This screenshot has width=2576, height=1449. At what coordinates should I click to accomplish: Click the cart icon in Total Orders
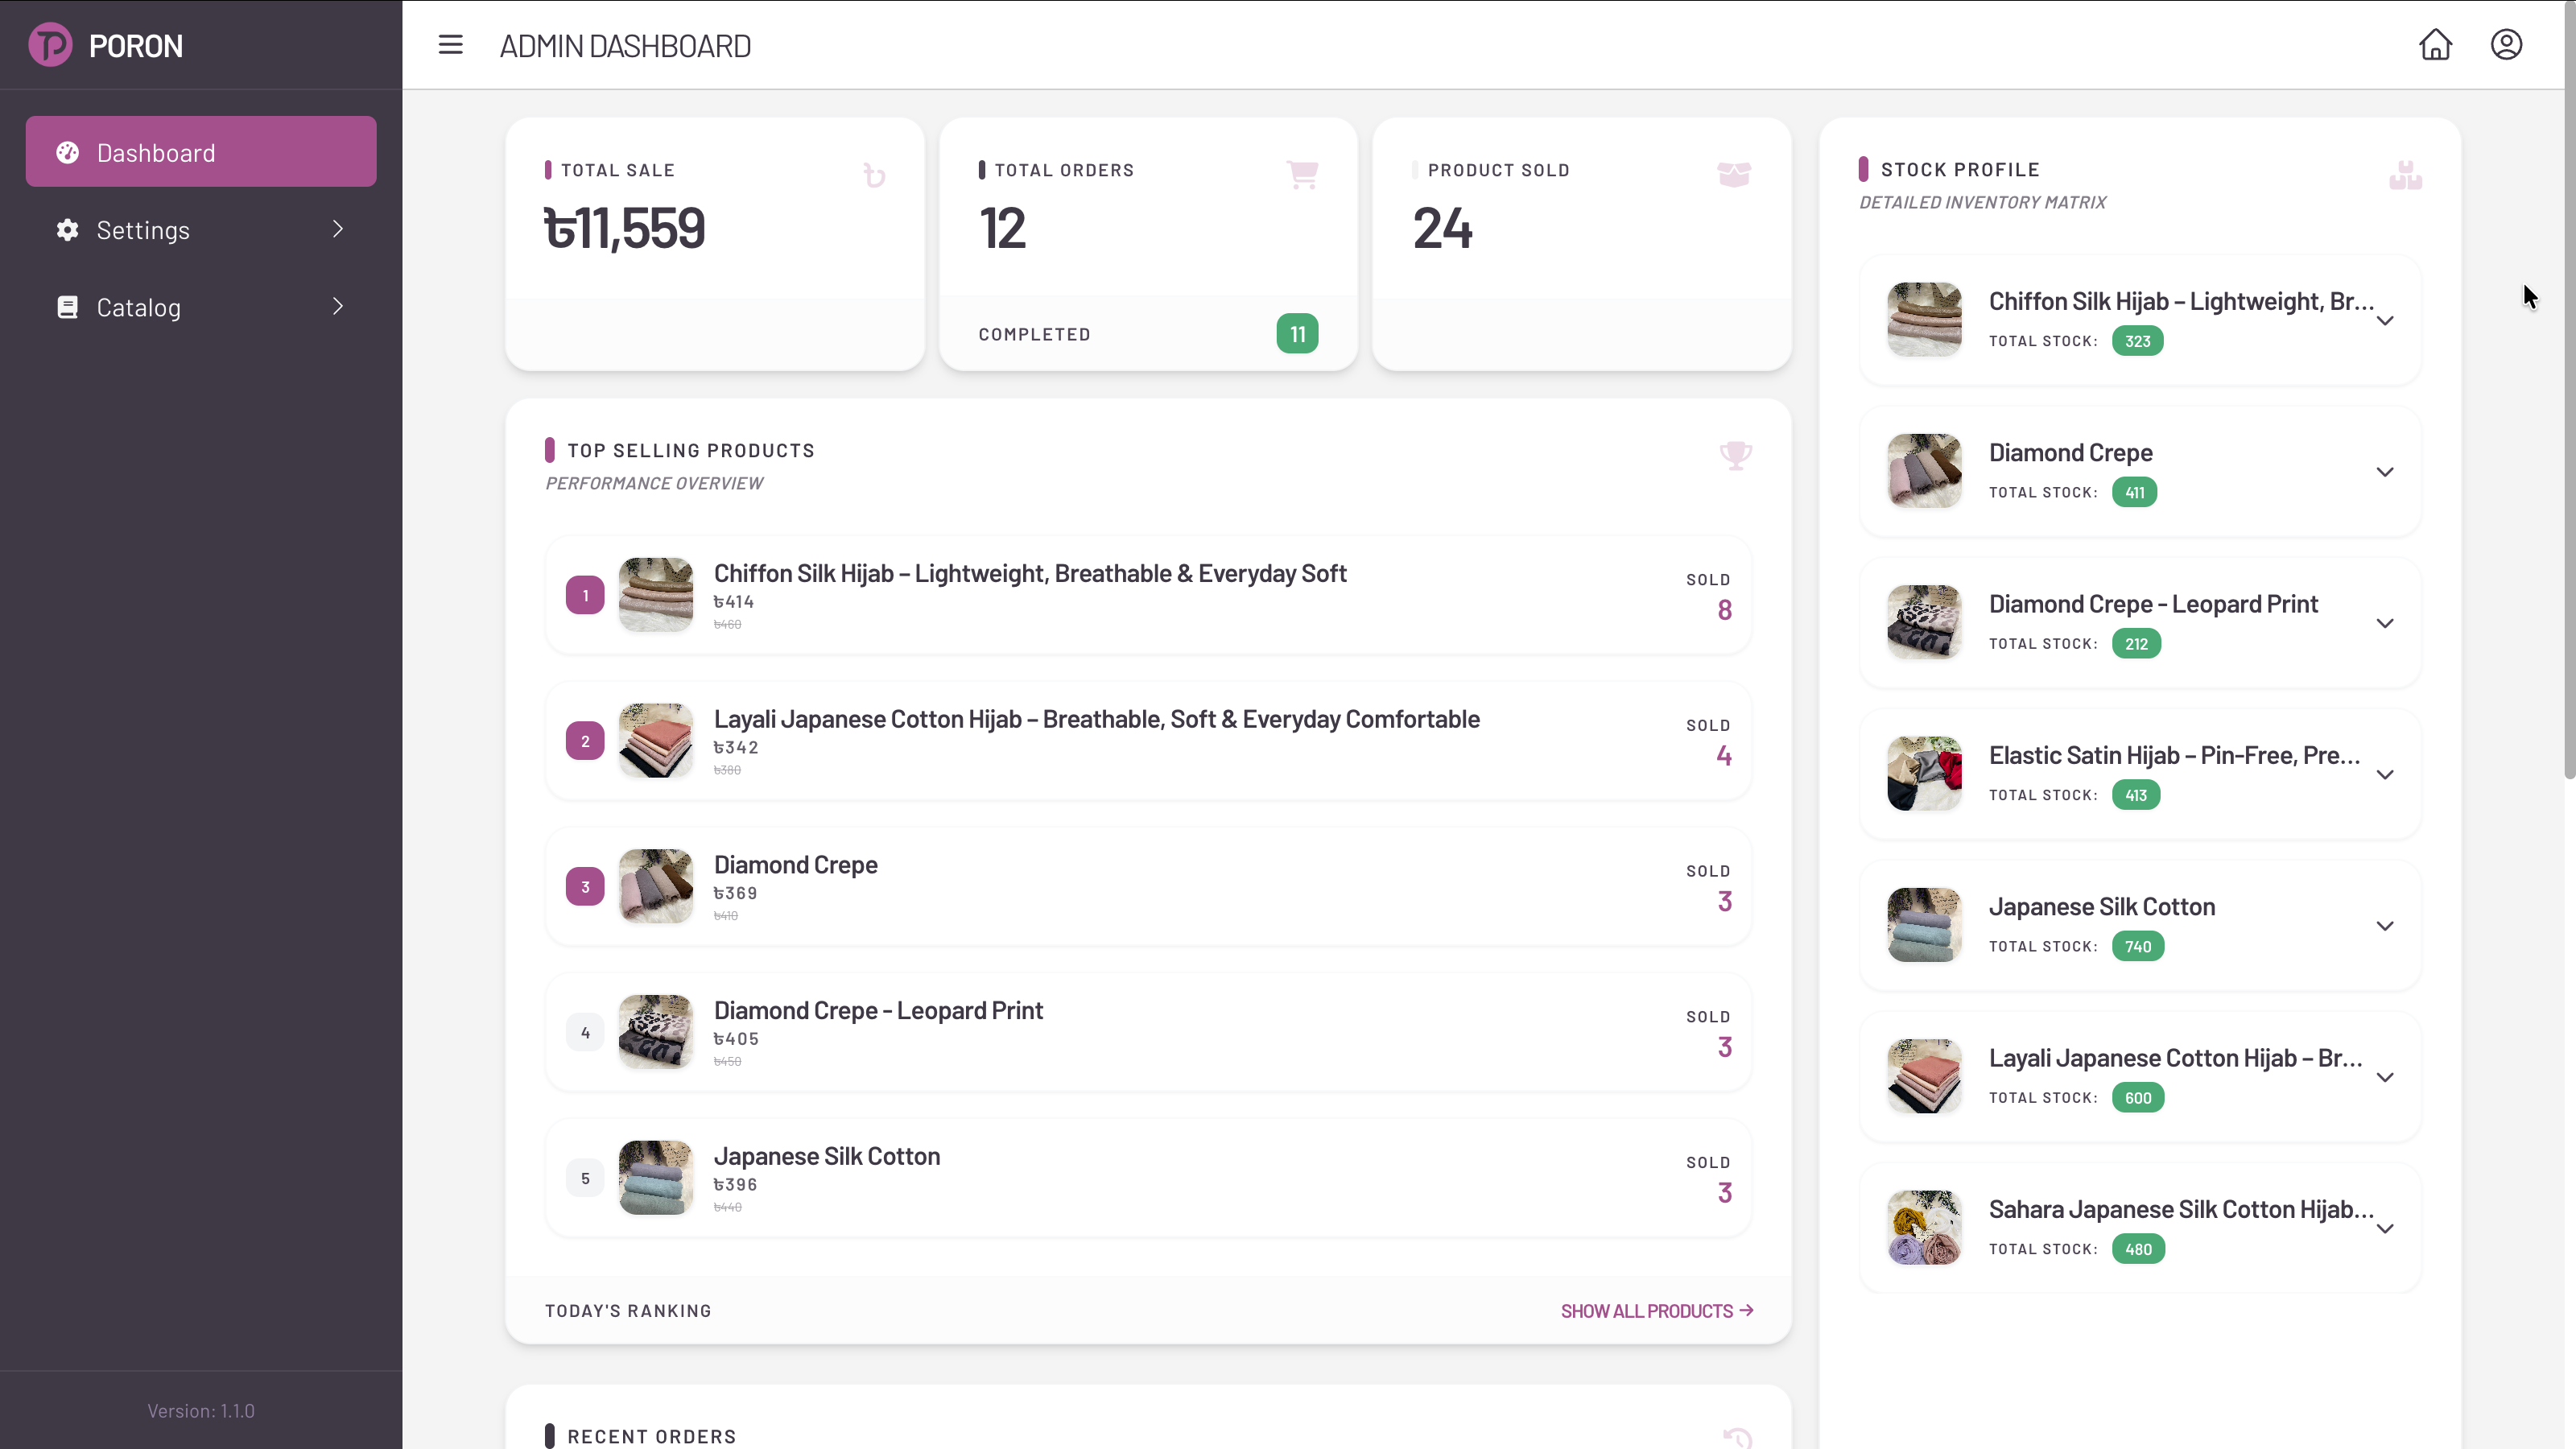[x=1302, y=175]
